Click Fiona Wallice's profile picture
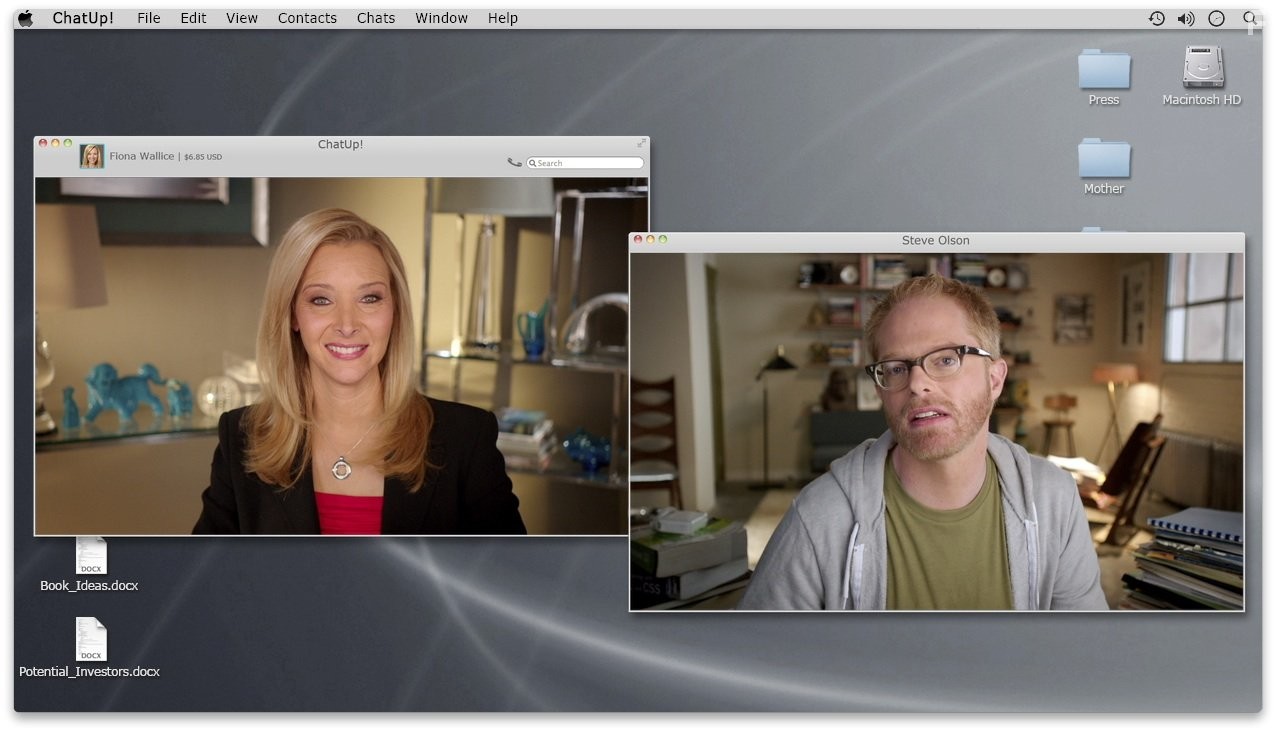 coord(91,155)
